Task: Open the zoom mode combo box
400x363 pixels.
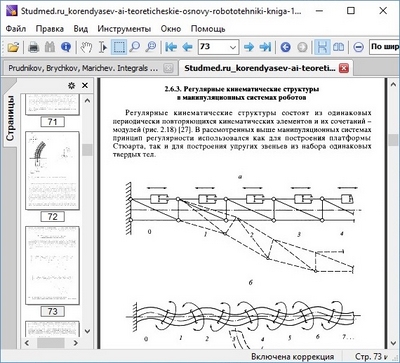Action: [x=384, y=47]
